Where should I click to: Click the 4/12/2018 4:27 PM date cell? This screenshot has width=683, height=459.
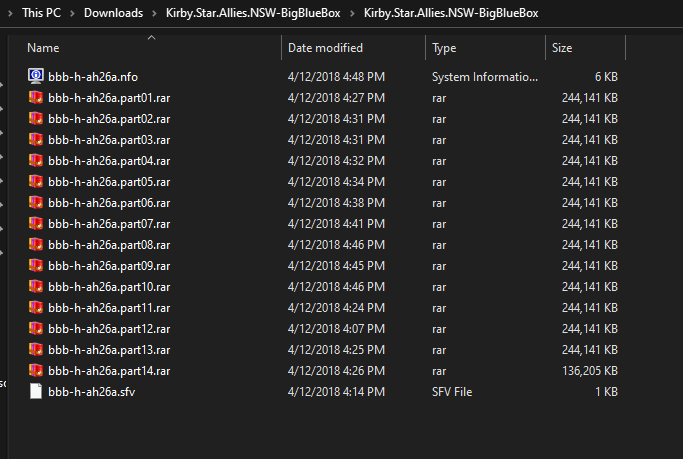pos(336,98)
